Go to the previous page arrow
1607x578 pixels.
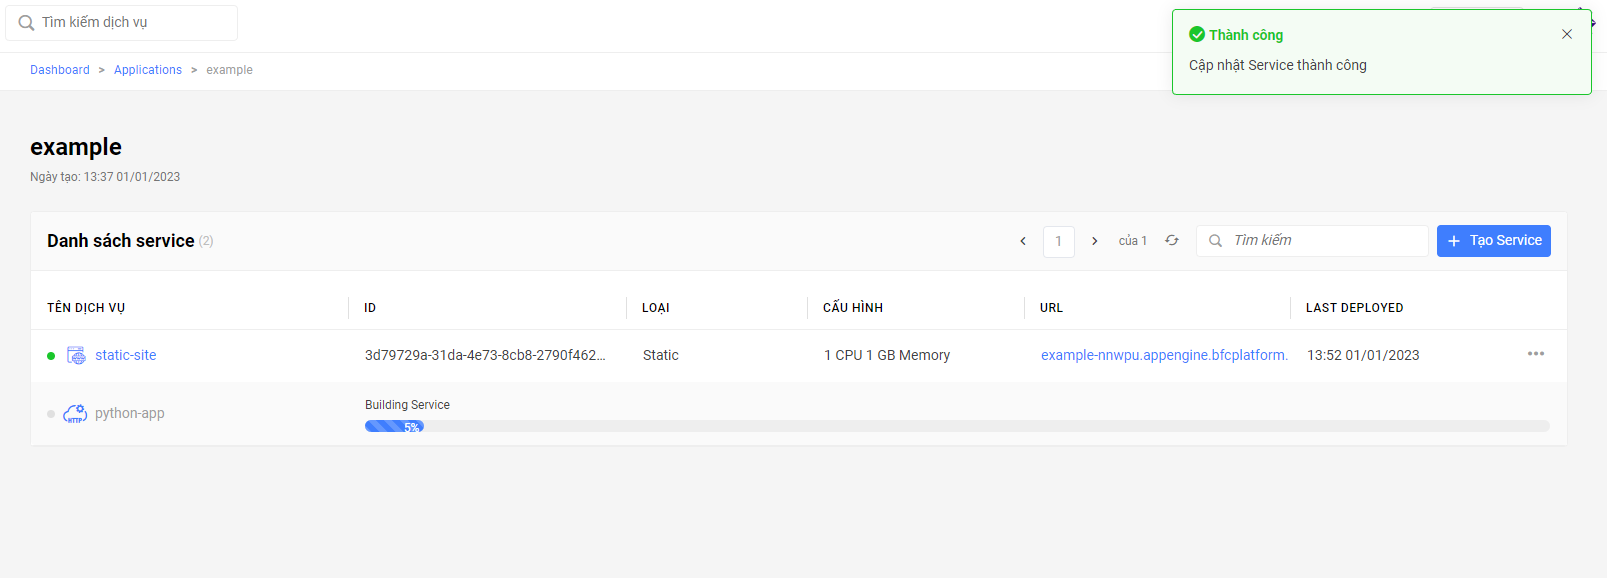(x=1023, y=241)
